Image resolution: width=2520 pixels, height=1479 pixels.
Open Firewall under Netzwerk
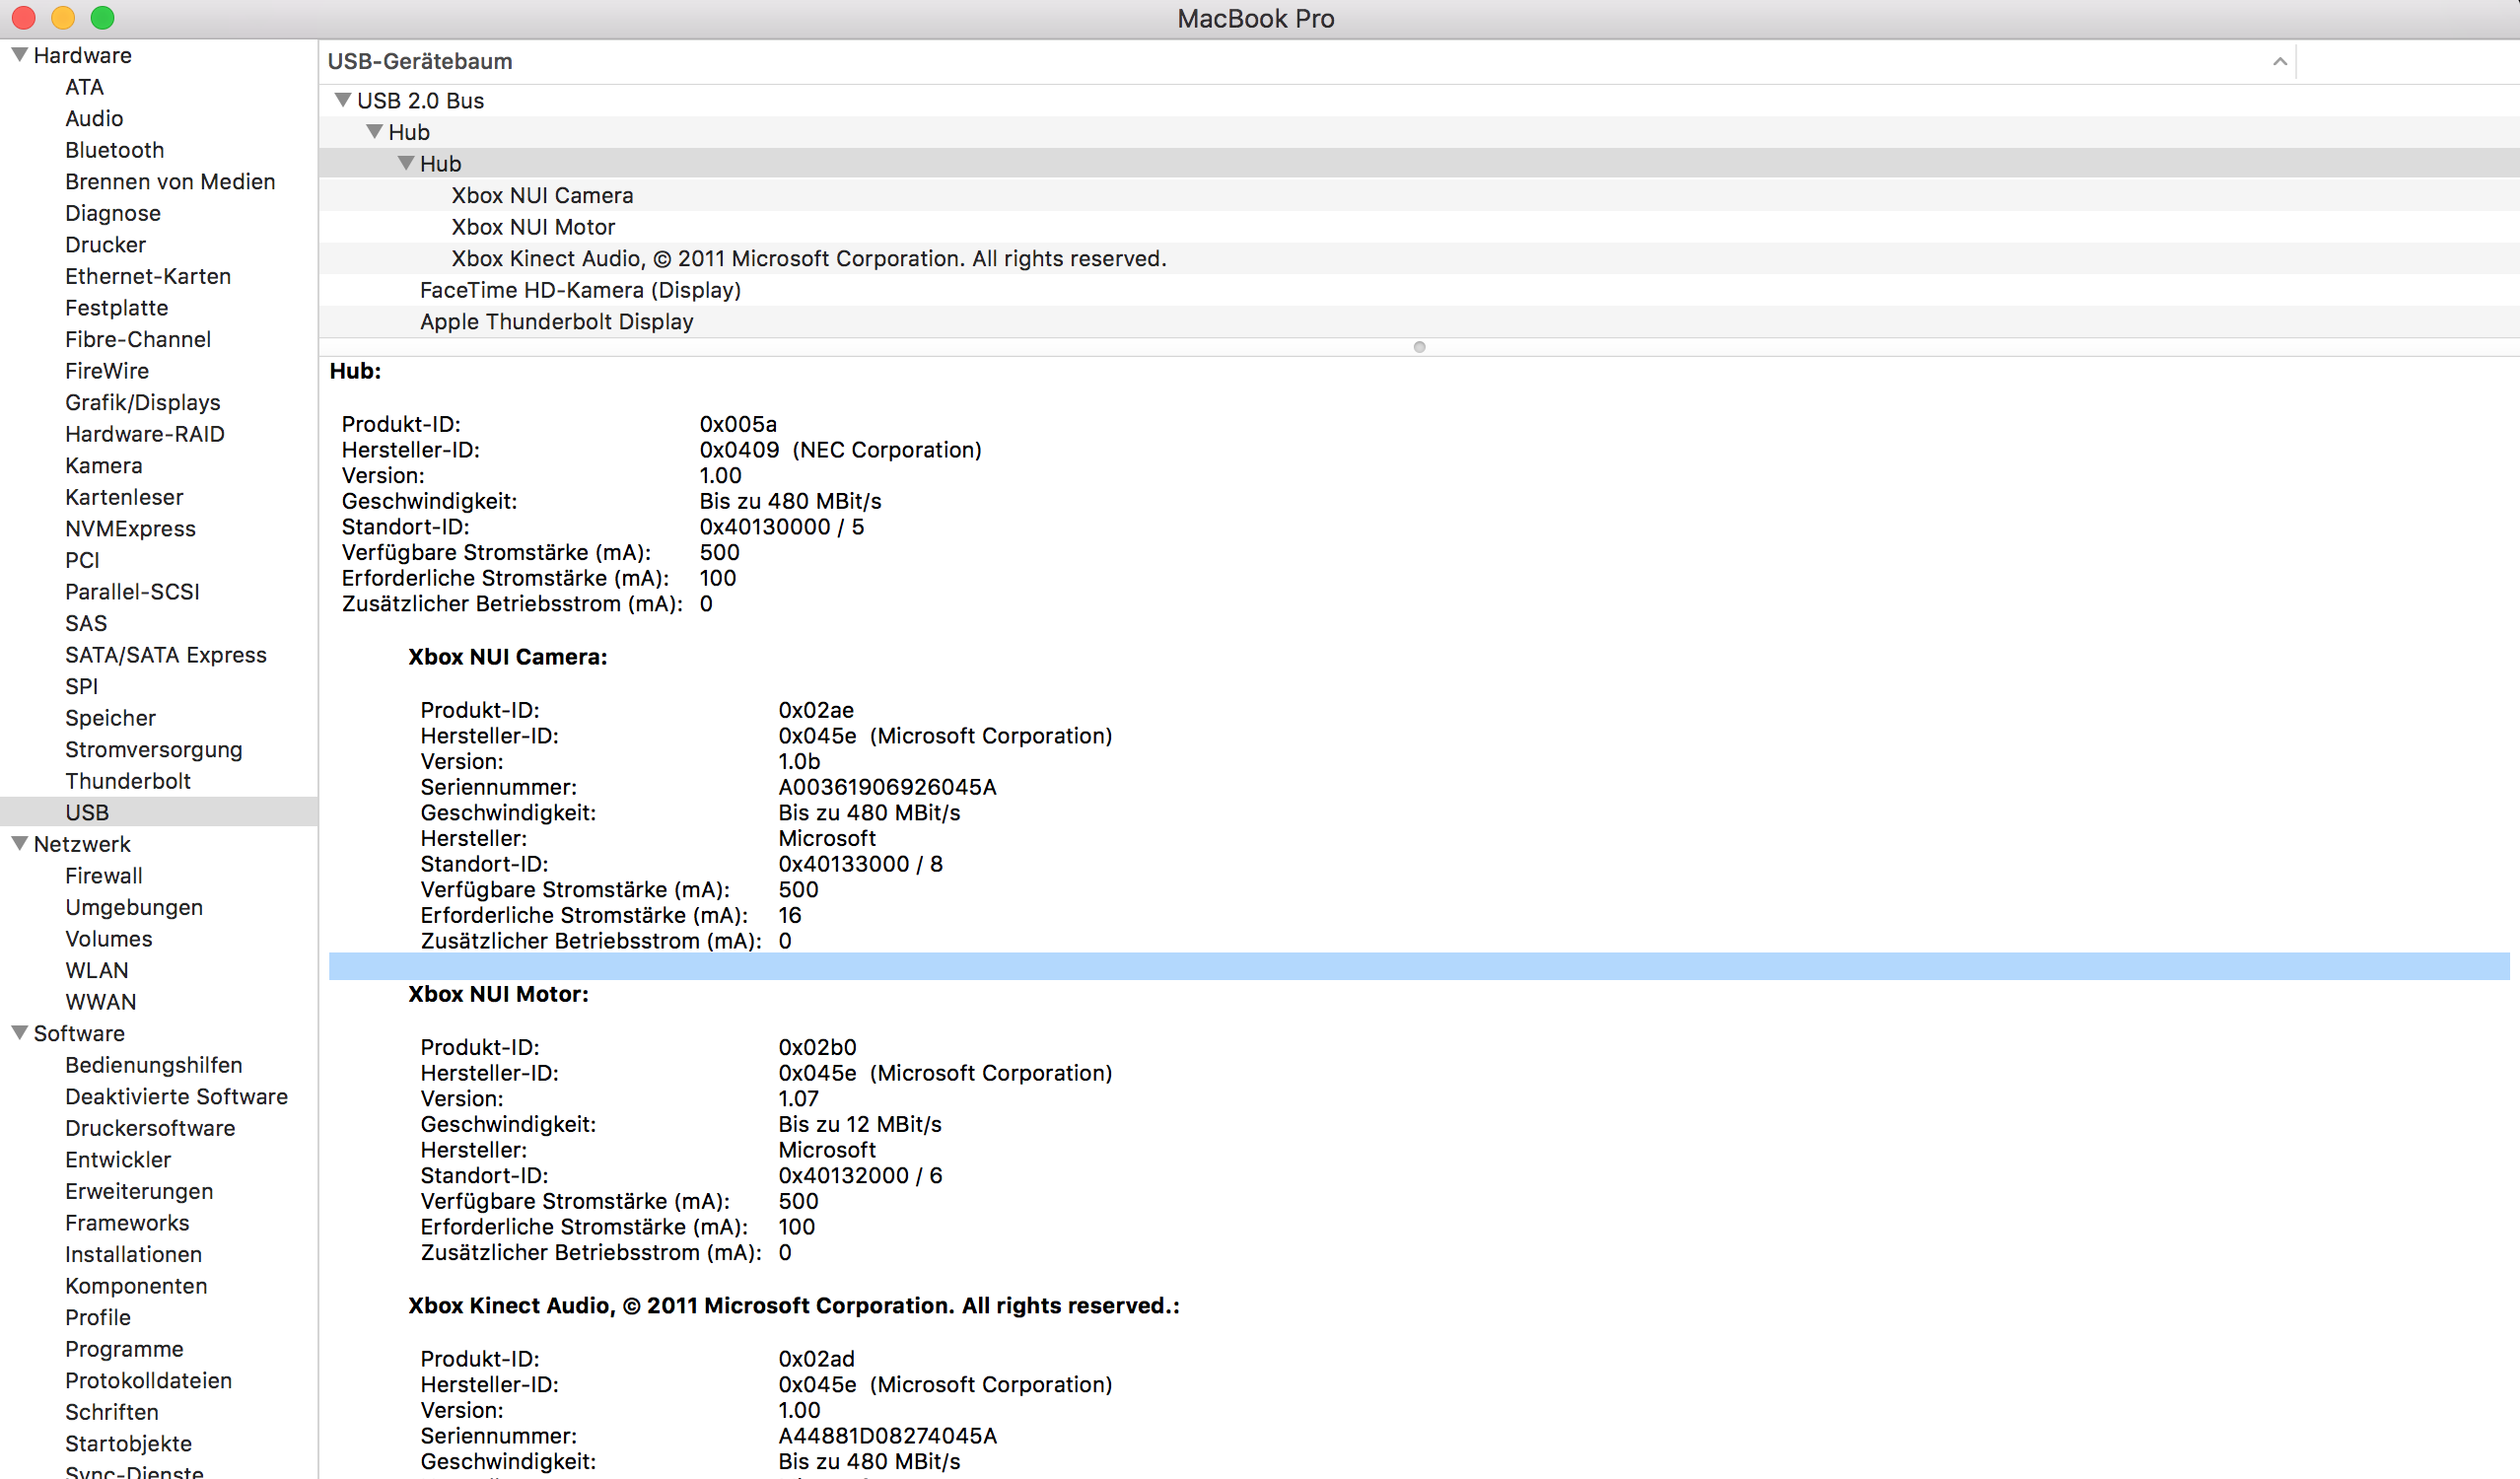pyautogui.click(x=103, y=875)
